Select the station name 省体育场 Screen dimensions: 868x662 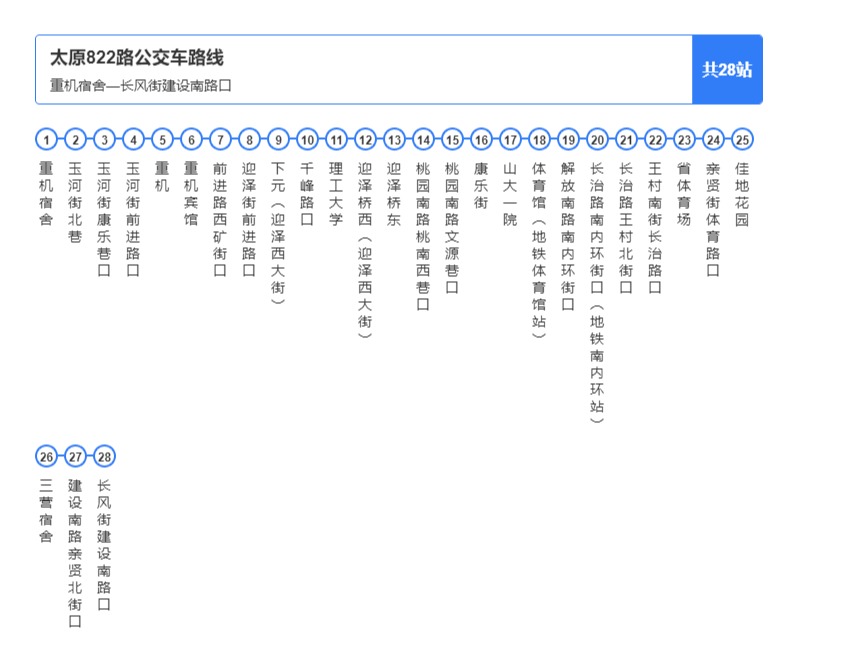click(x=684, y=193)
